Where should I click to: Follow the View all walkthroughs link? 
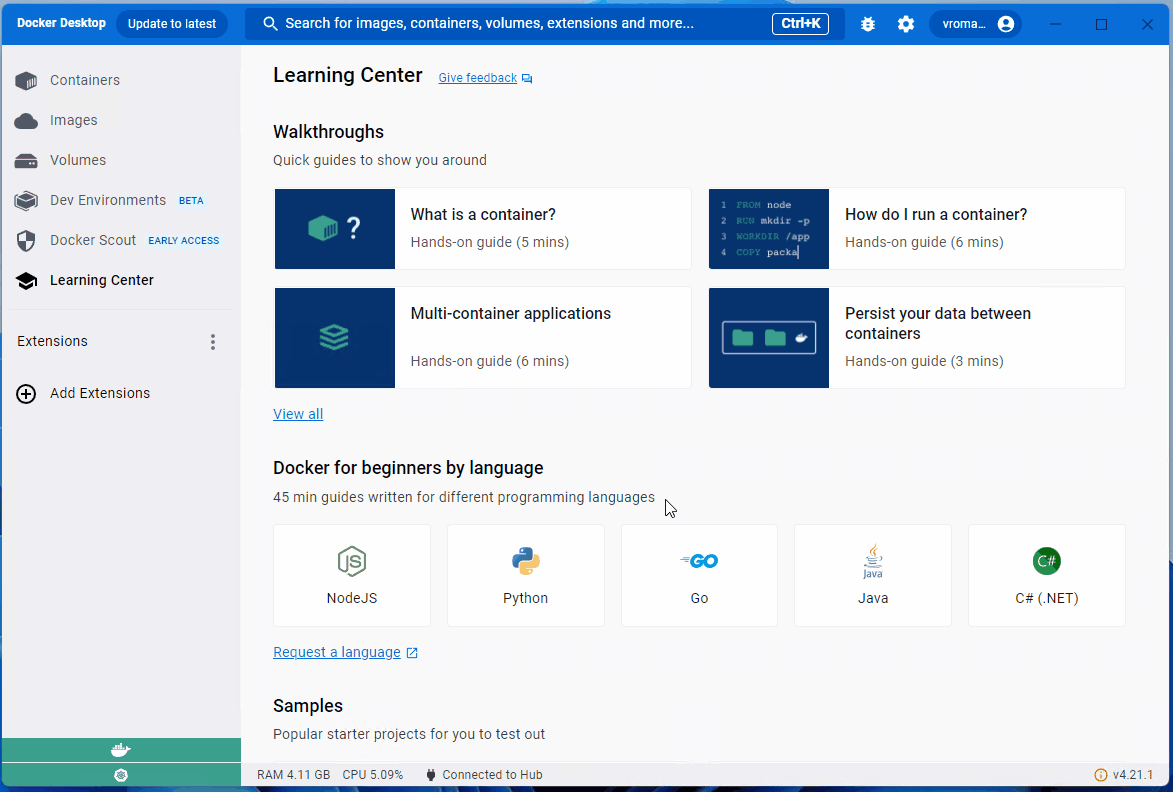click(298, 414)
